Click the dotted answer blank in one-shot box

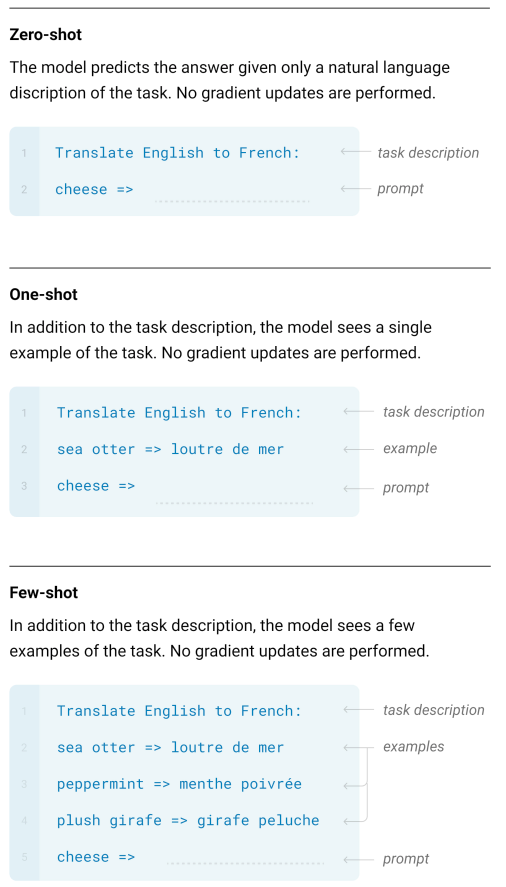coord(234,503)
